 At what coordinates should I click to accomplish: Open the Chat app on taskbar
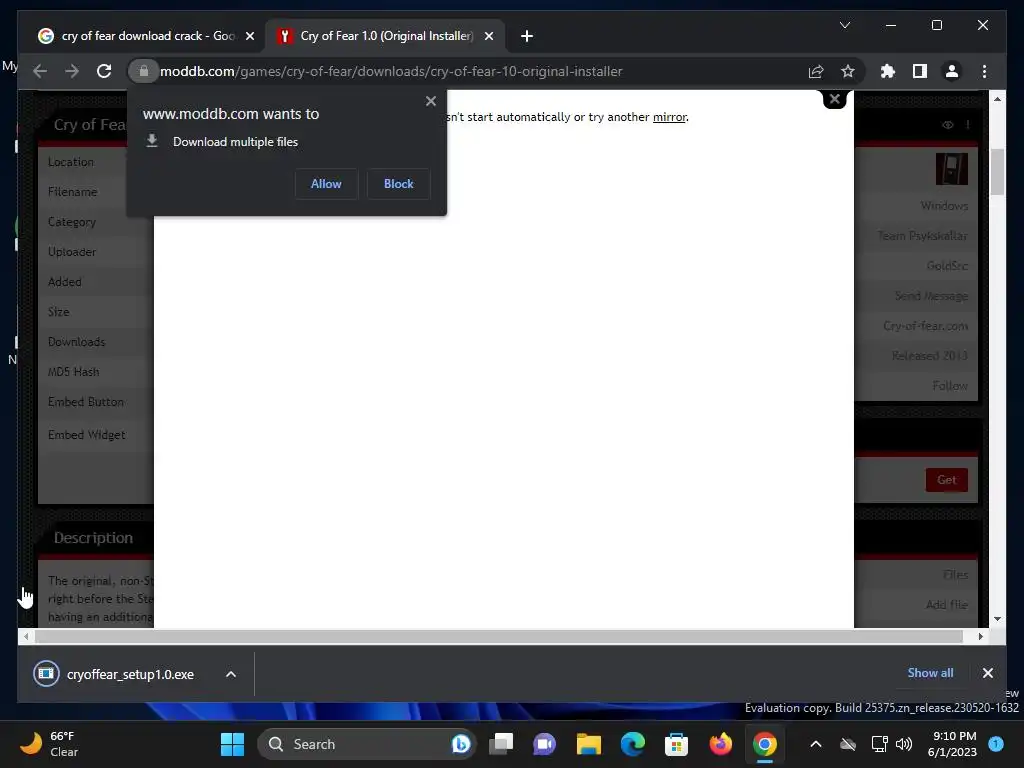click(x=545, y=744)
